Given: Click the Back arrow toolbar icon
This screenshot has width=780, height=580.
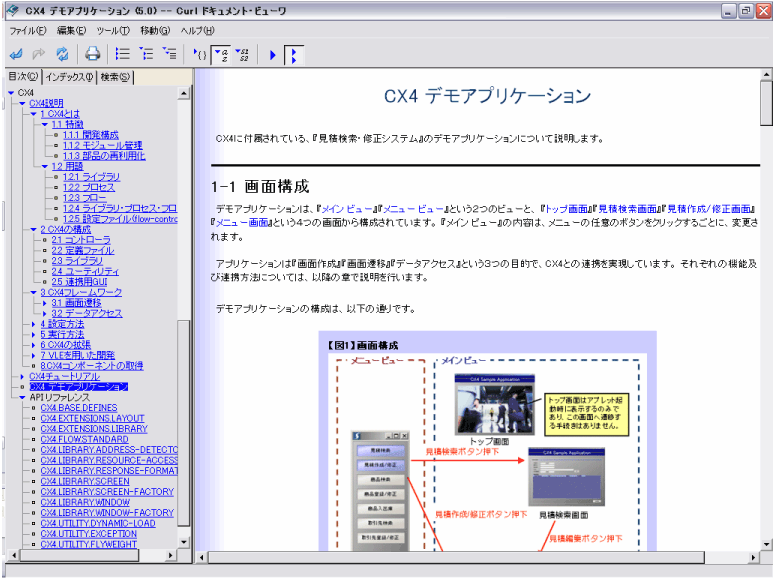Looking at the screenshot, I should point(16,54).
